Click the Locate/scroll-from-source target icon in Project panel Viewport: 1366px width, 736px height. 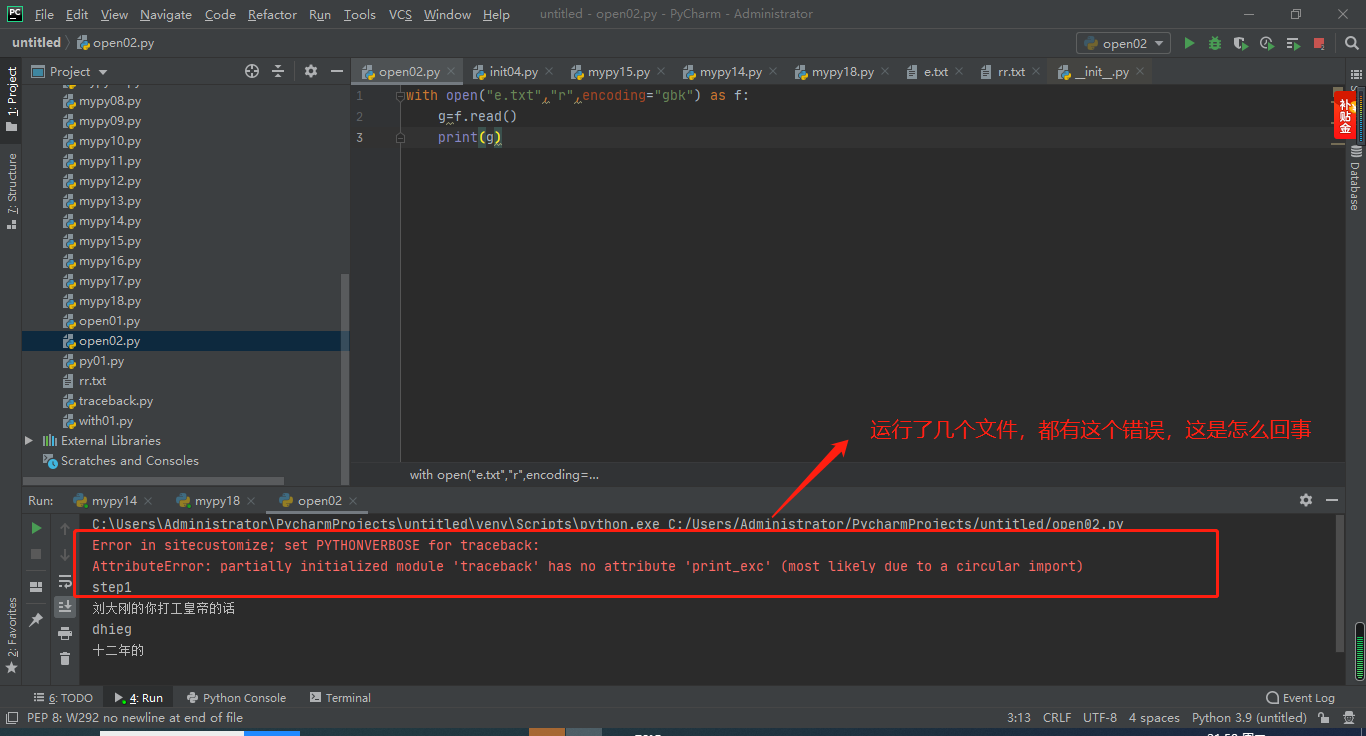point(252,71)
